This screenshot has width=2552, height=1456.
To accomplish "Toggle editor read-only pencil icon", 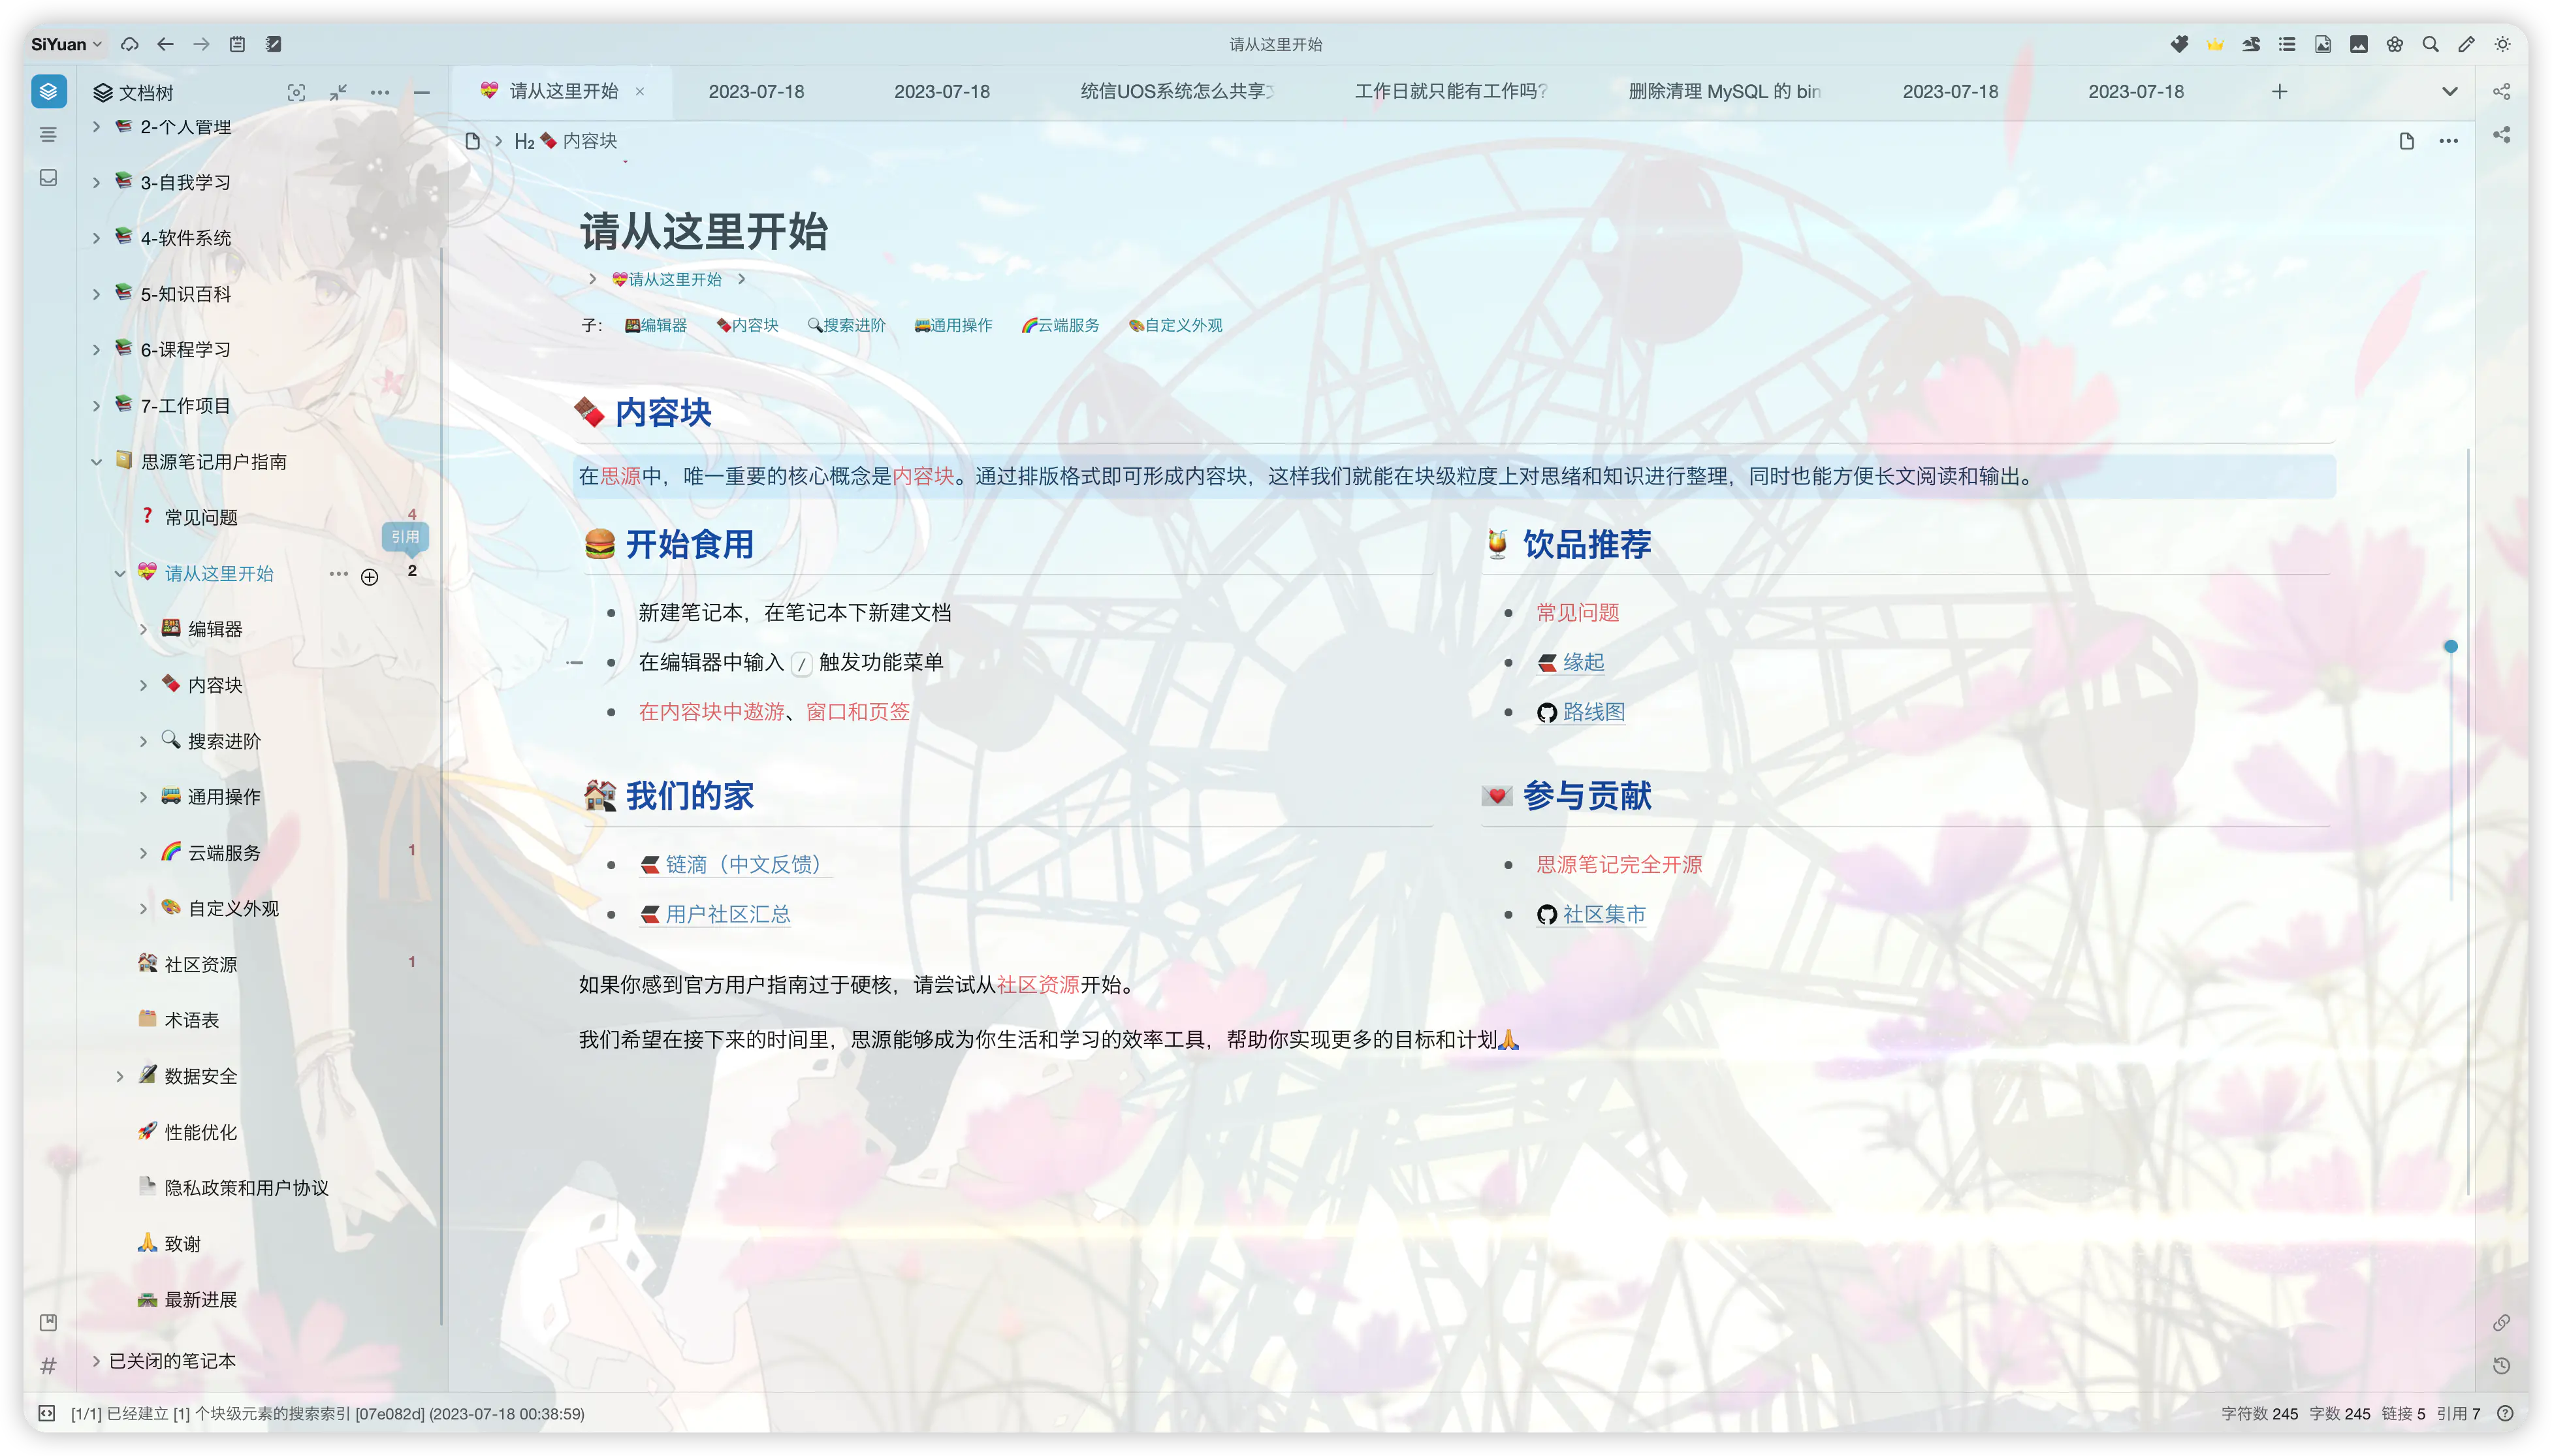I will click(x=2466, y=44).
